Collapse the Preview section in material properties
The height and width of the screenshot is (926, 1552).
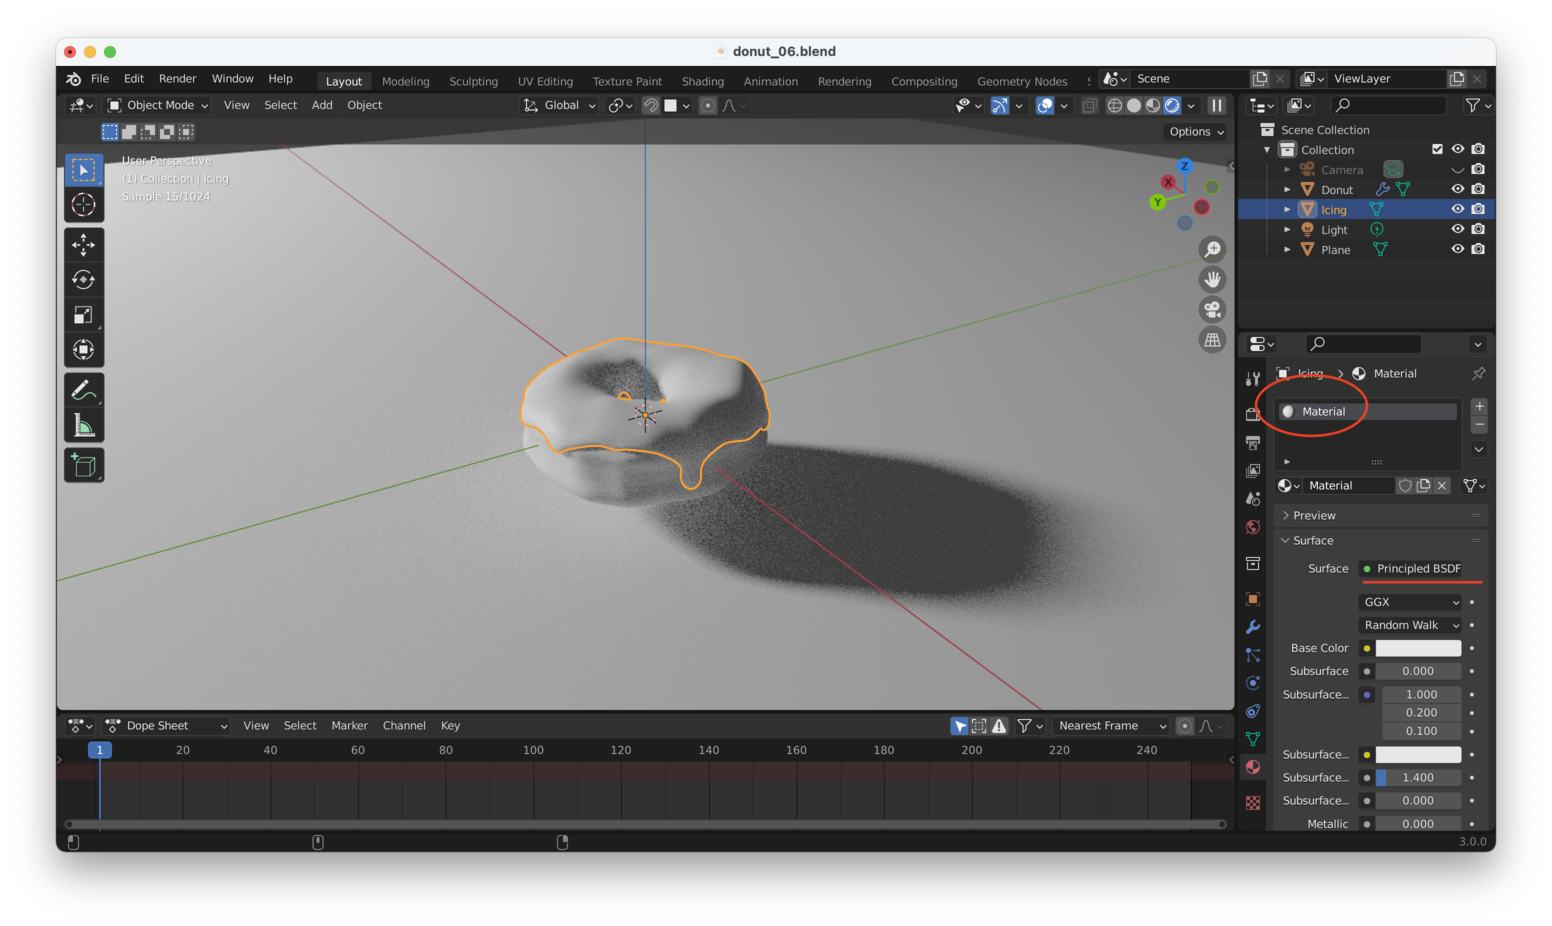(1311, 515)
